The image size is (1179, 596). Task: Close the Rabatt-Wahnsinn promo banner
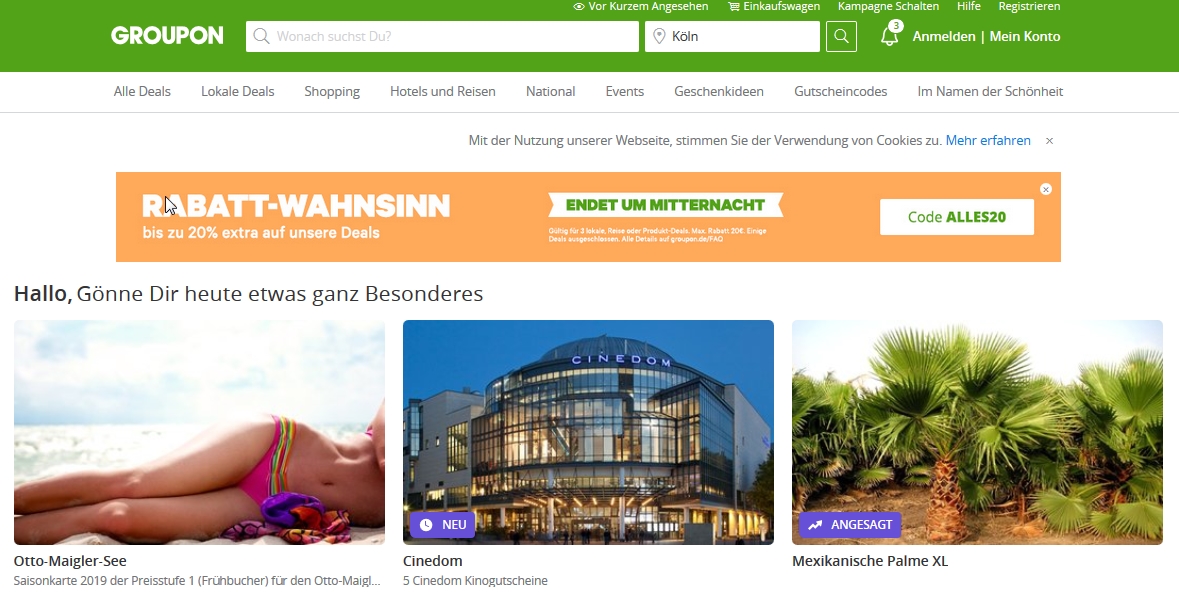pos(1045,189)
